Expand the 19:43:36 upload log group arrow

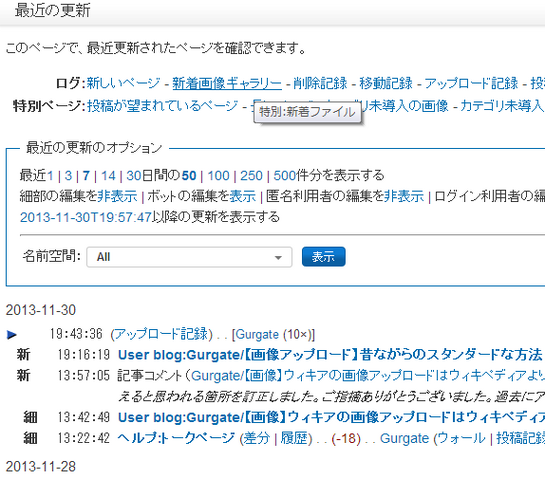[x=12, y=335]
